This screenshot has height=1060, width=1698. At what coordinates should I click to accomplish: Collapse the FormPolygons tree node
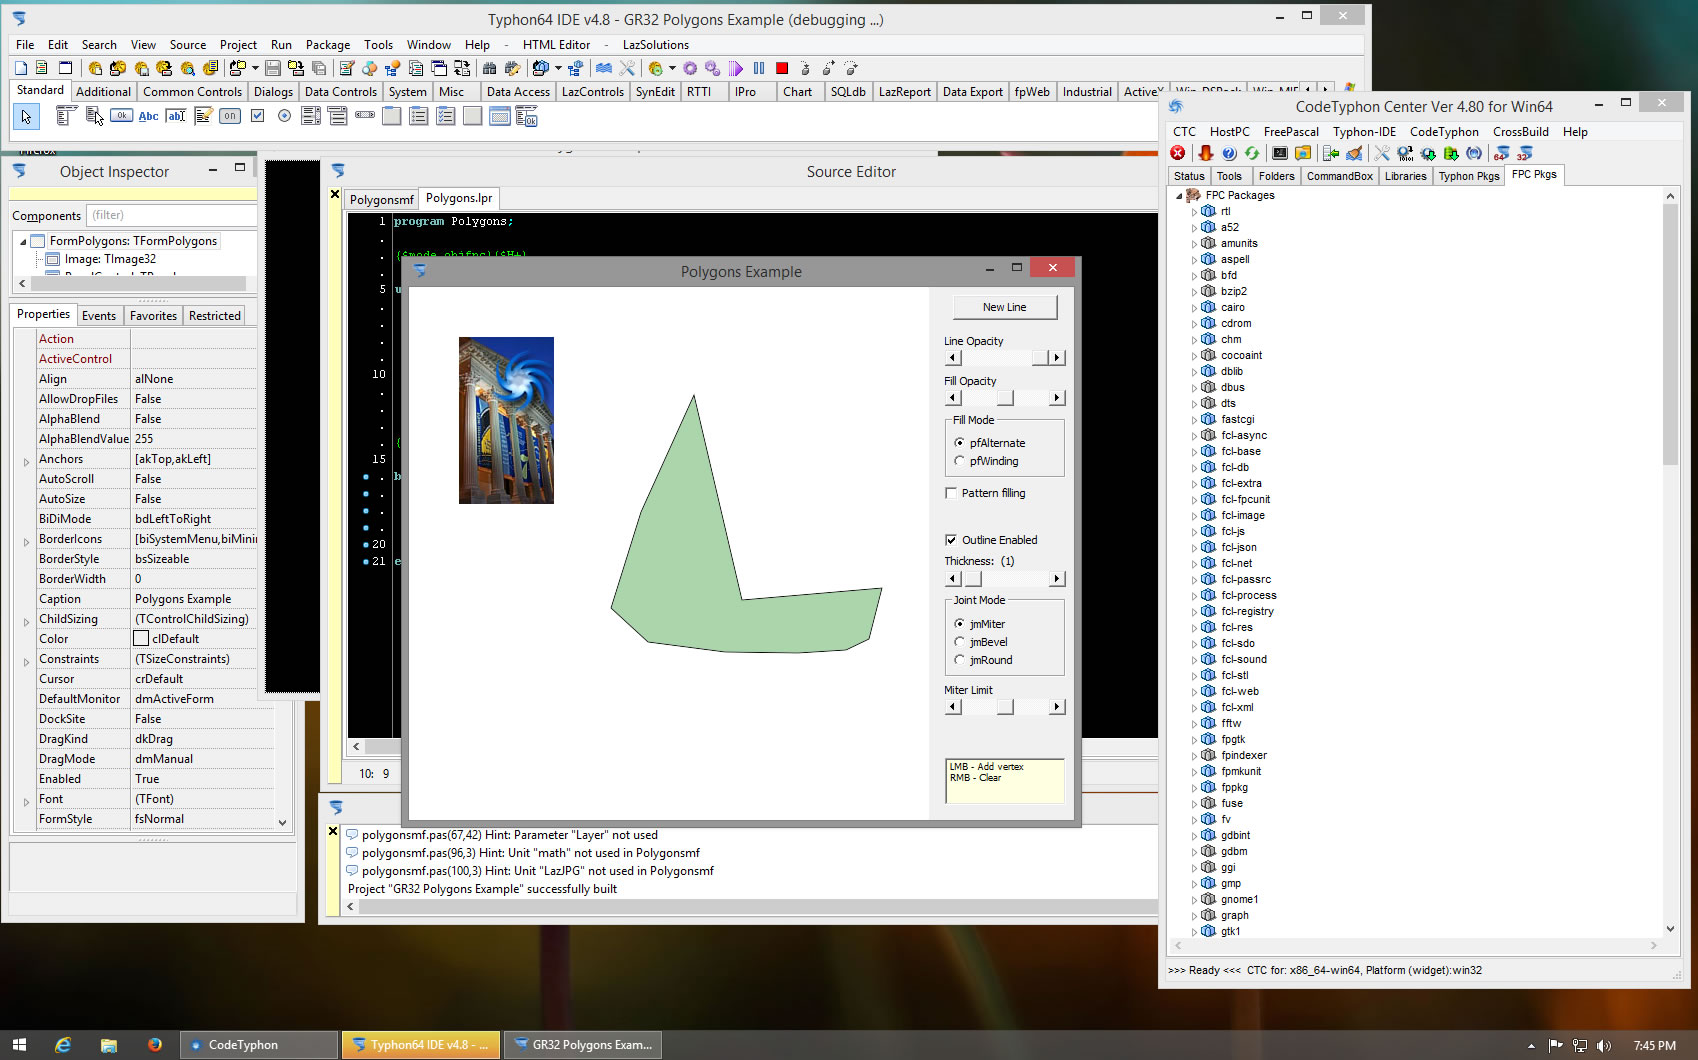23,242
